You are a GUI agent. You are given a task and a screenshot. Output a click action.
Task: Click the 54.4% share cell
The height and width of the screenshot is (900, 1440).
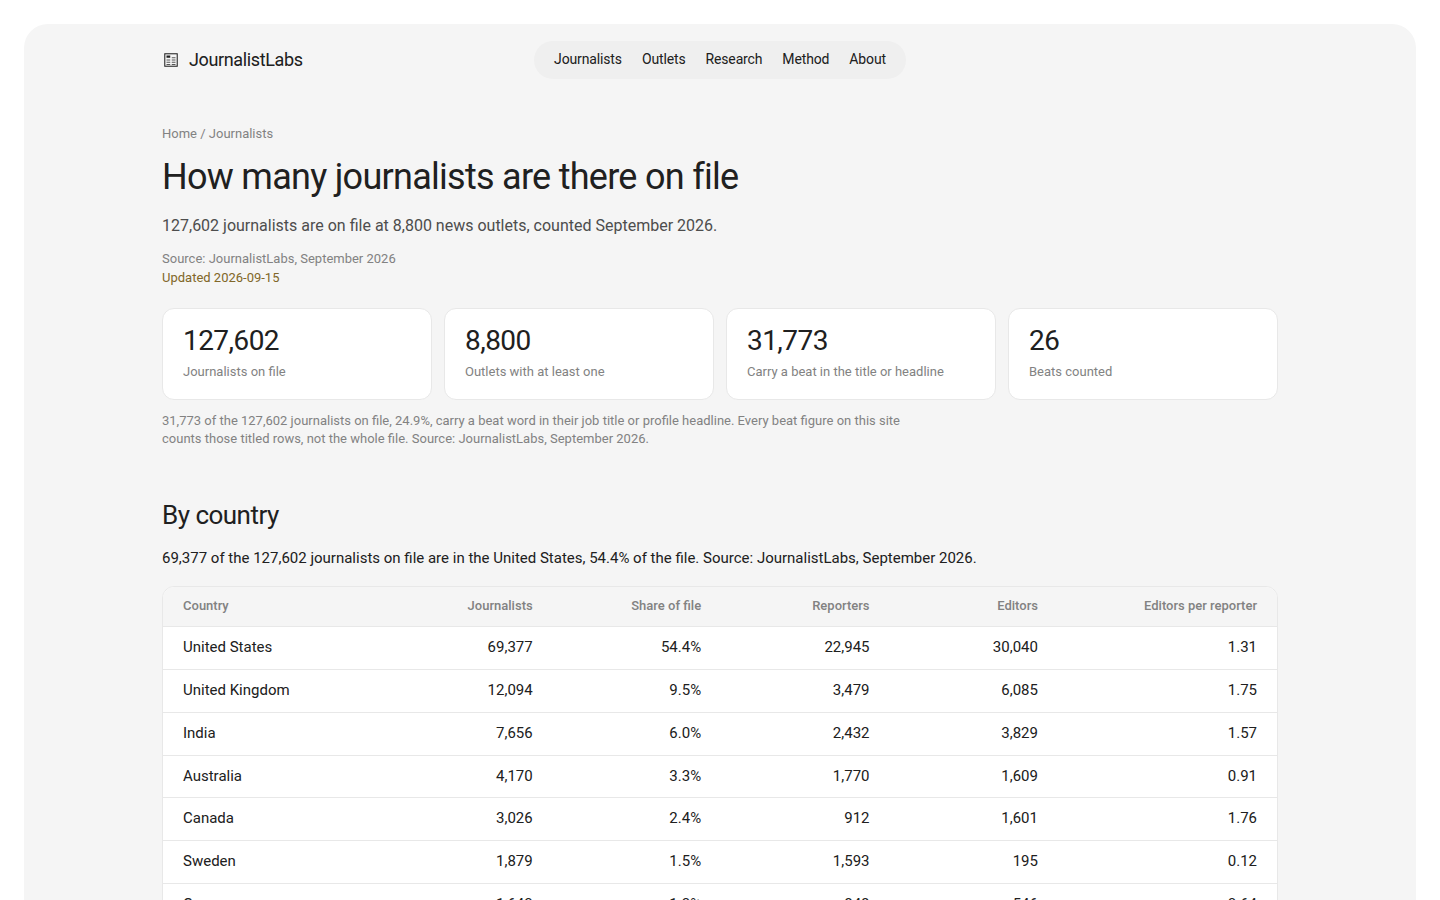point(681,647)
